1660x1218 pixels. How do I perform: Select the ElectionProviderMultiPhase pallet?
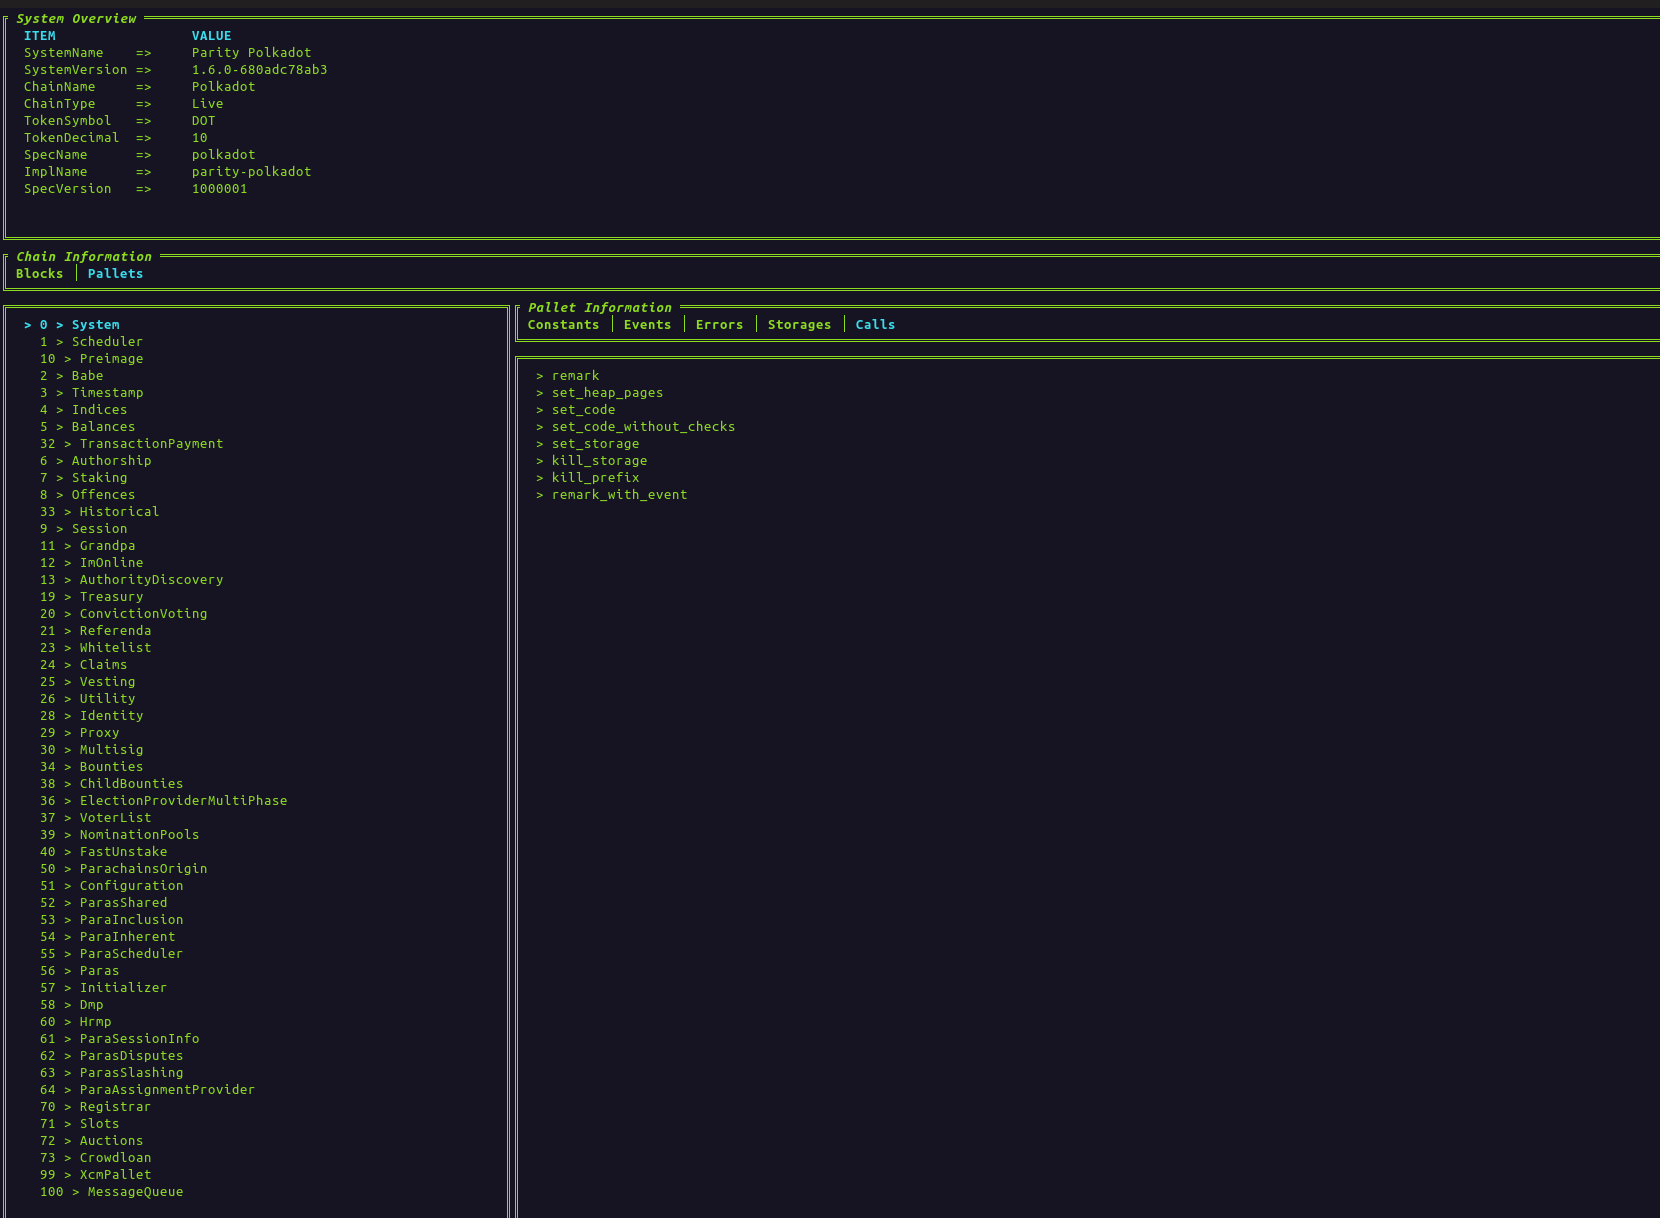click(163, 801)
